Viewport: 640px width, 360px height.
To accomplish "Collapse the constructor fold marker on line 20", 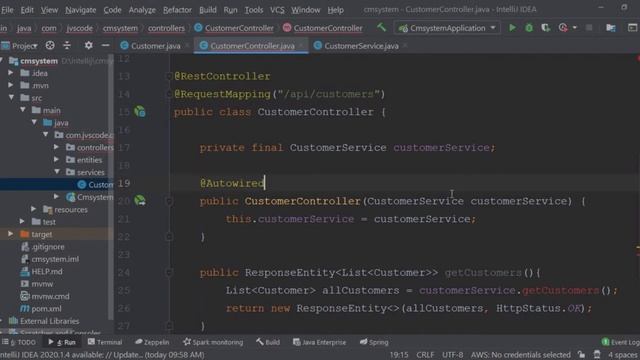I will click(169, 201).
